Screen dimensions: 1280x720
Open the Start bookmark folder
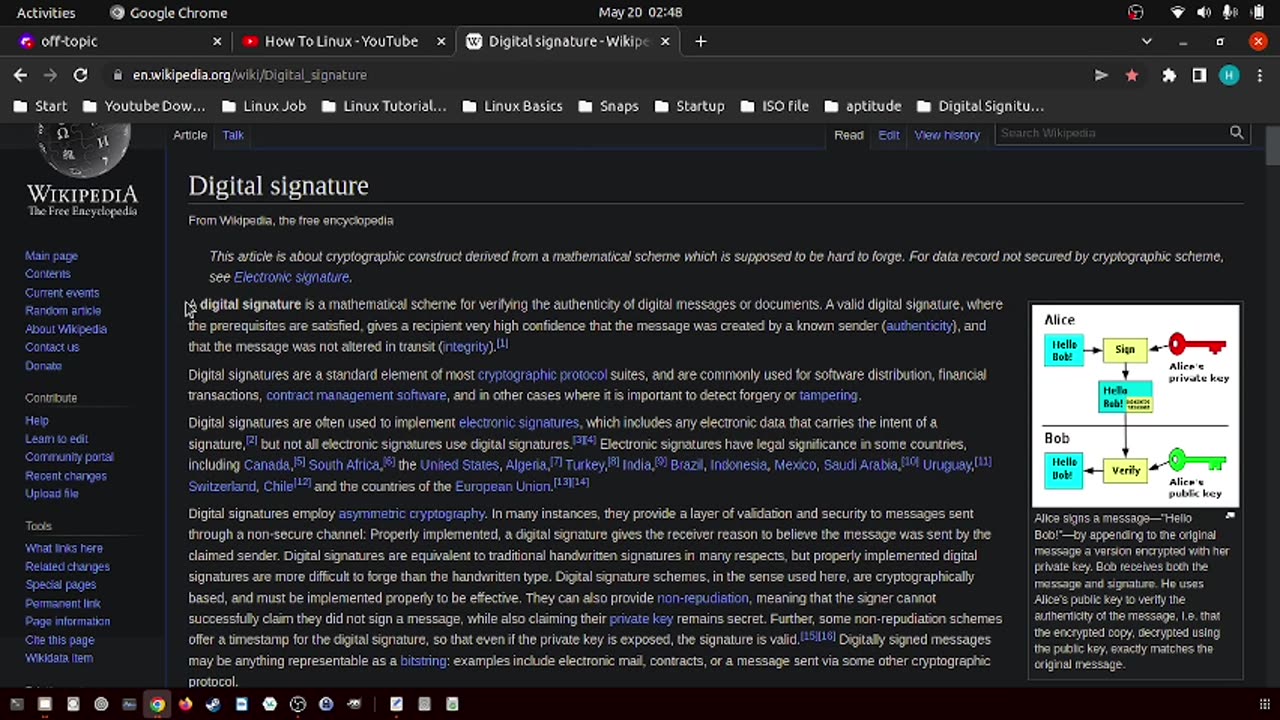[41, 106]
